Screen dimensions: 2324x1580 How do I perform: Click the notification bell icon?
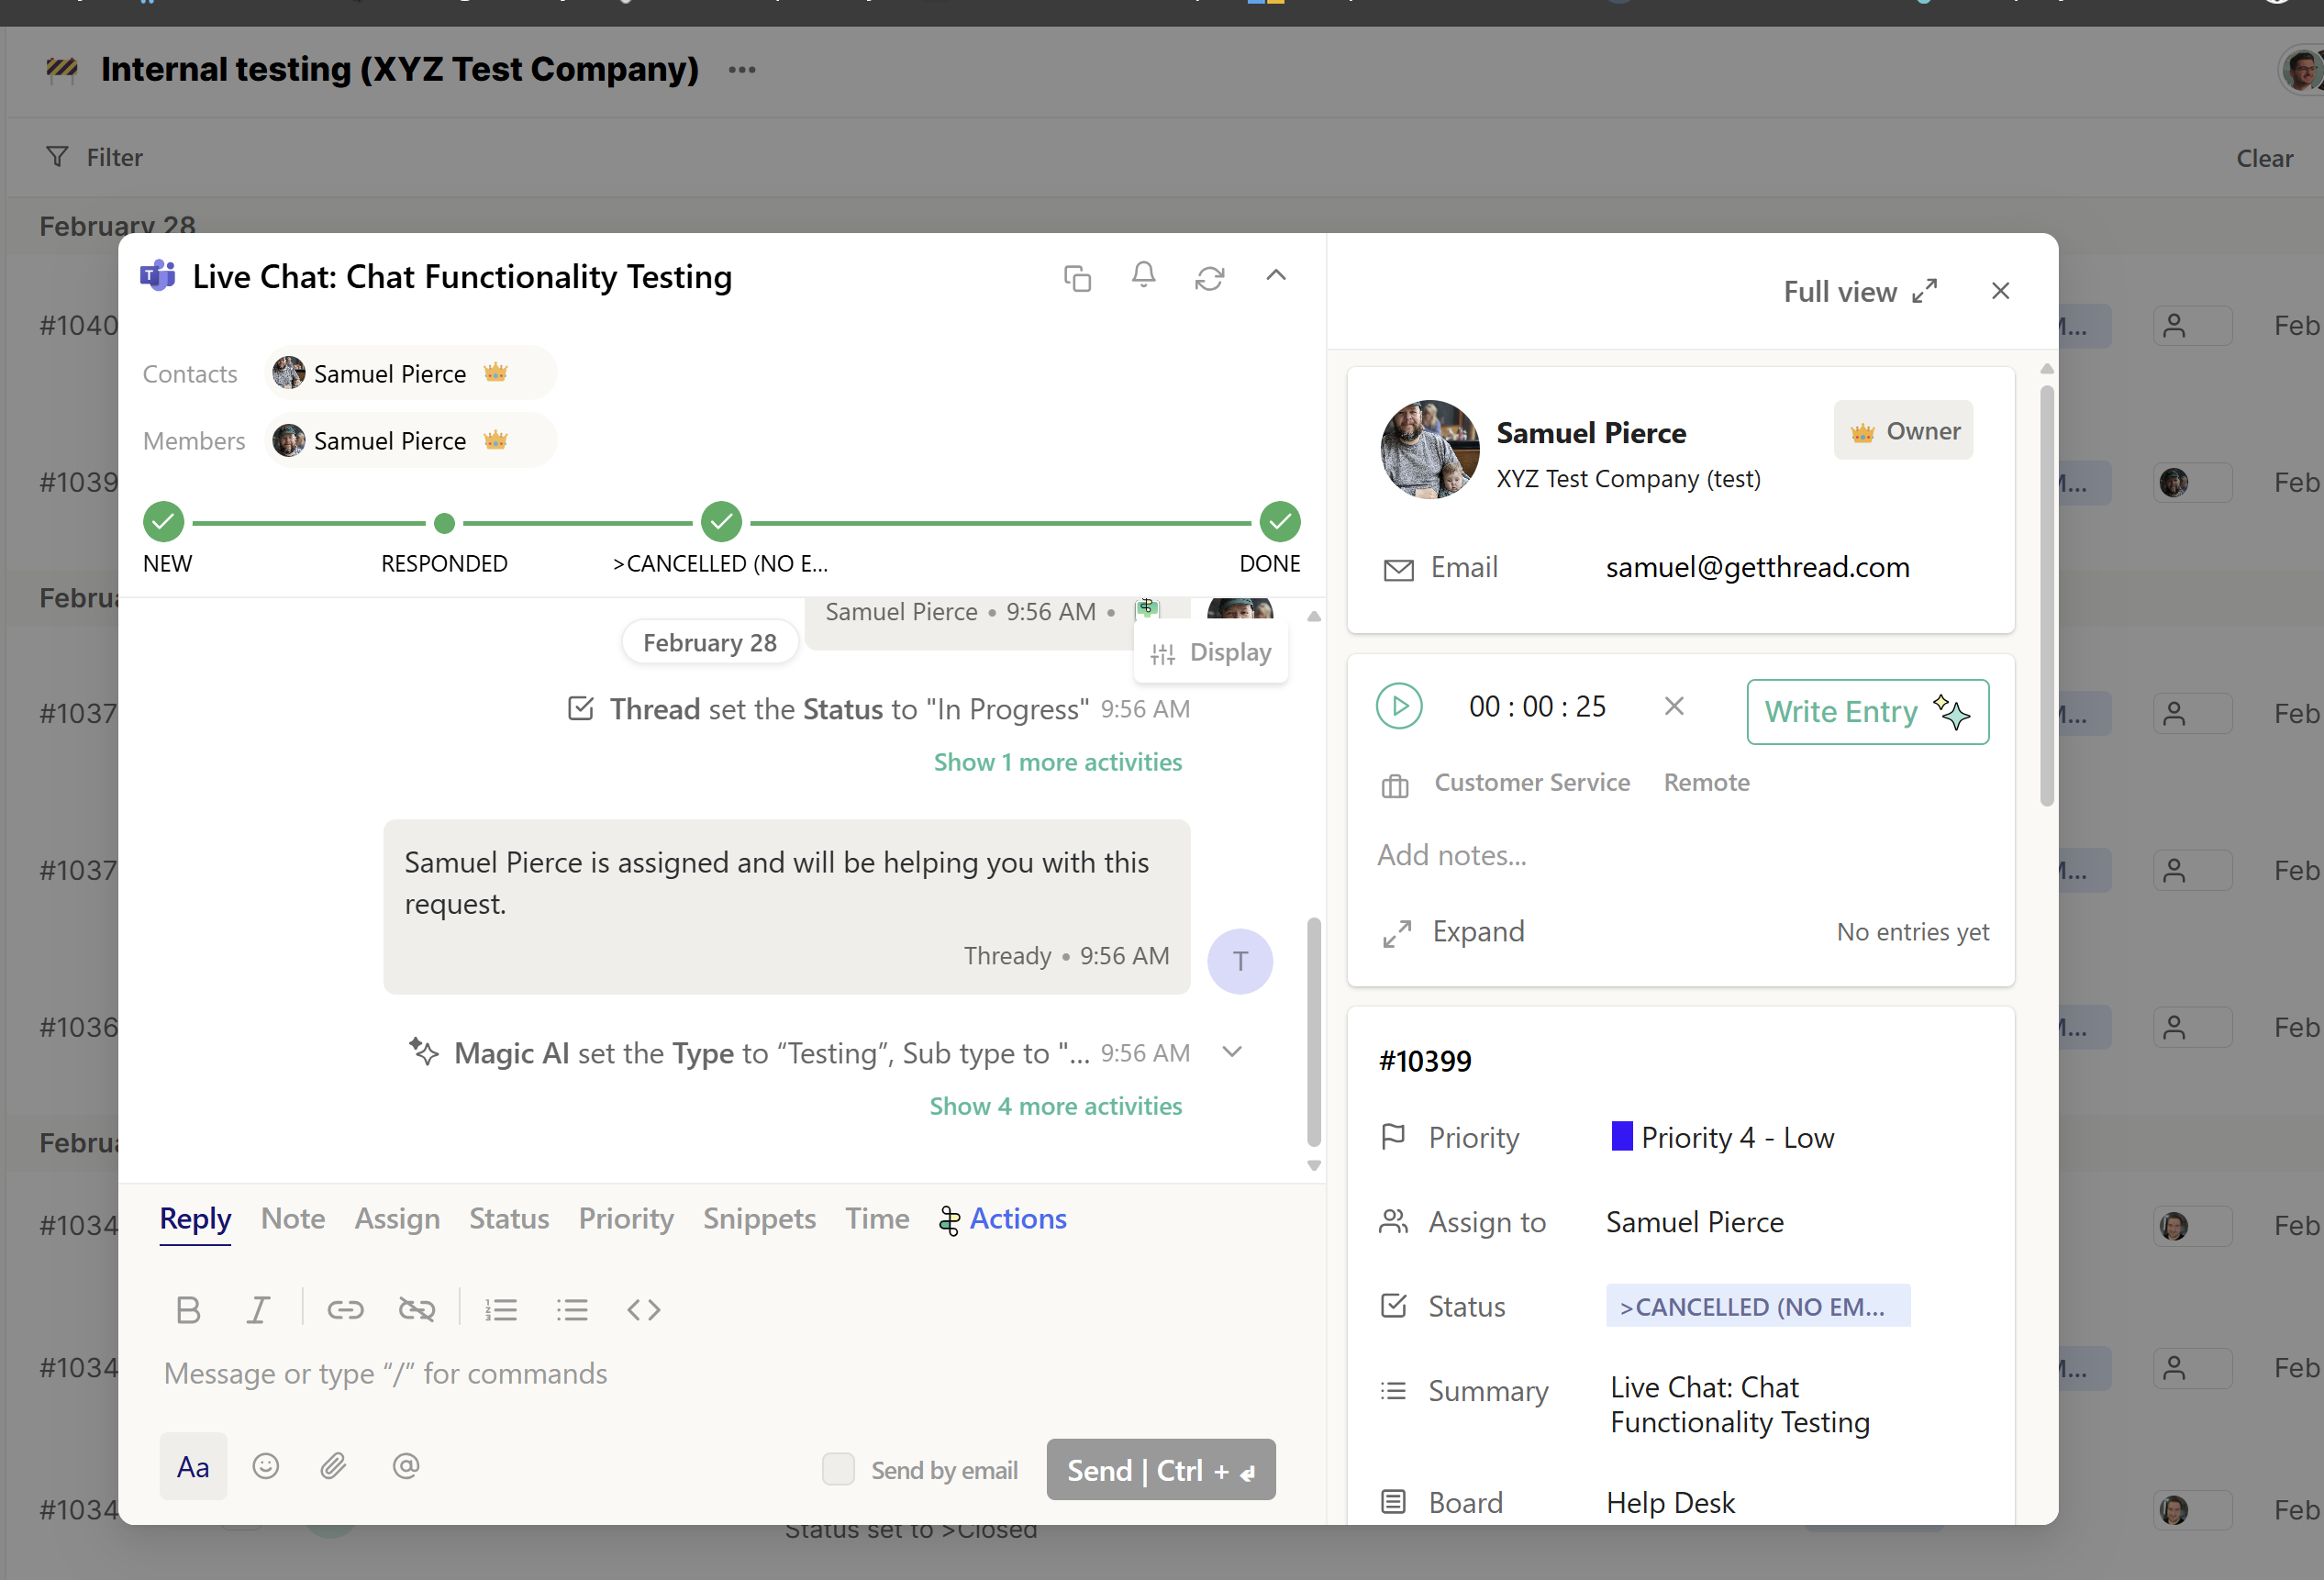[1143, 274]
